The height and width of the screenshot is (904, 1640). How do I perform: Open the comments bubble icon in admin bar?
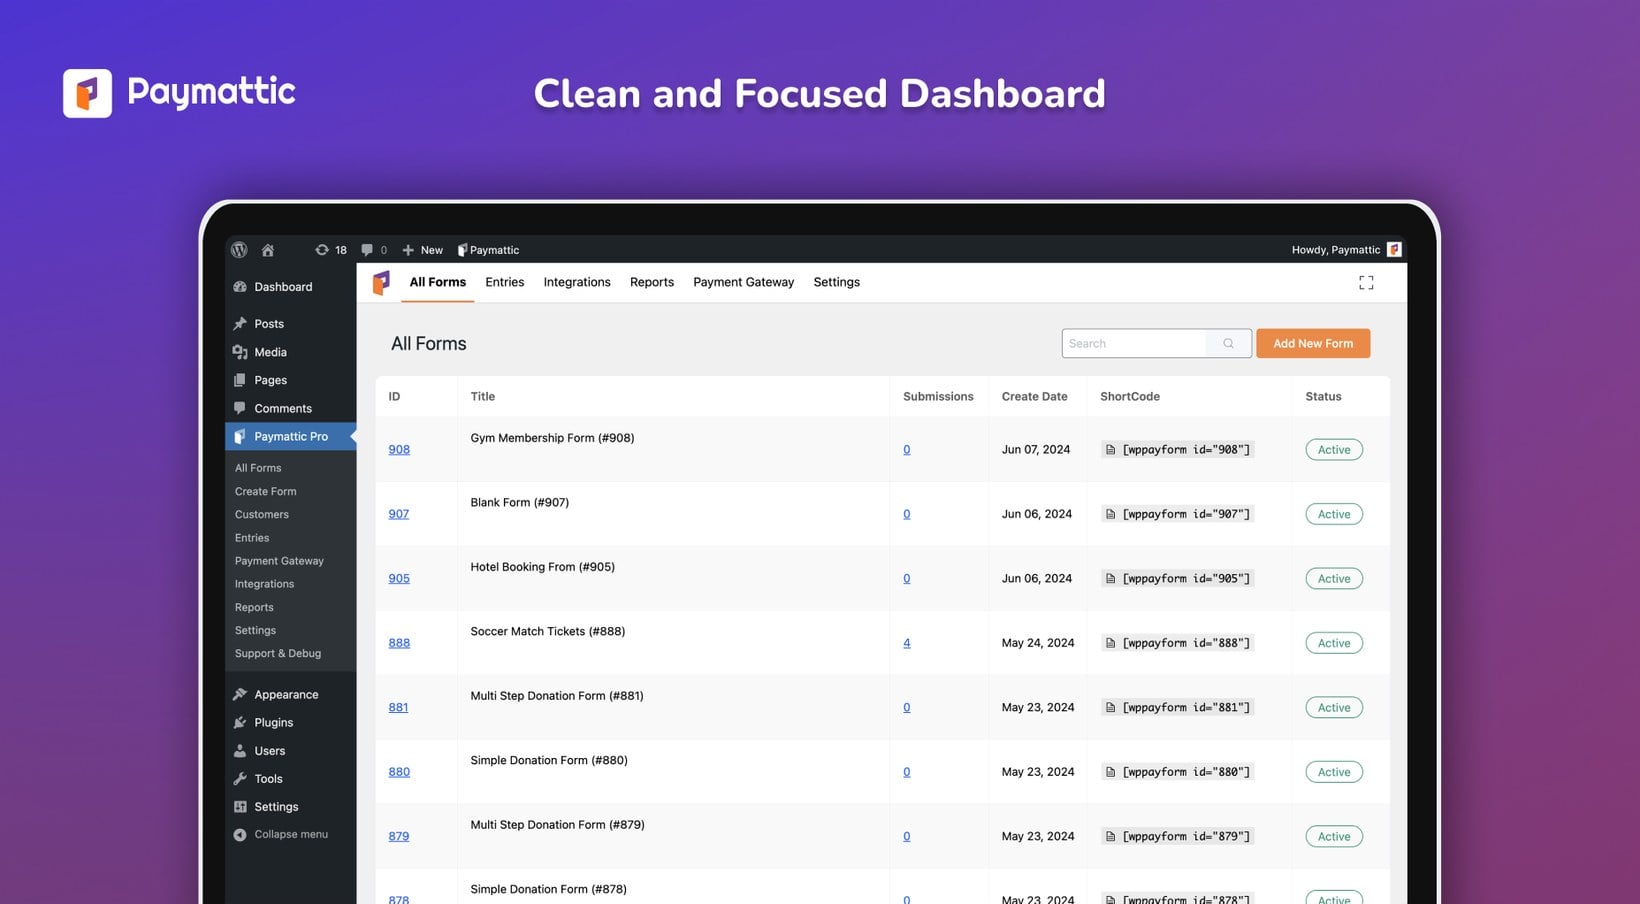click(x=374, y=250)
